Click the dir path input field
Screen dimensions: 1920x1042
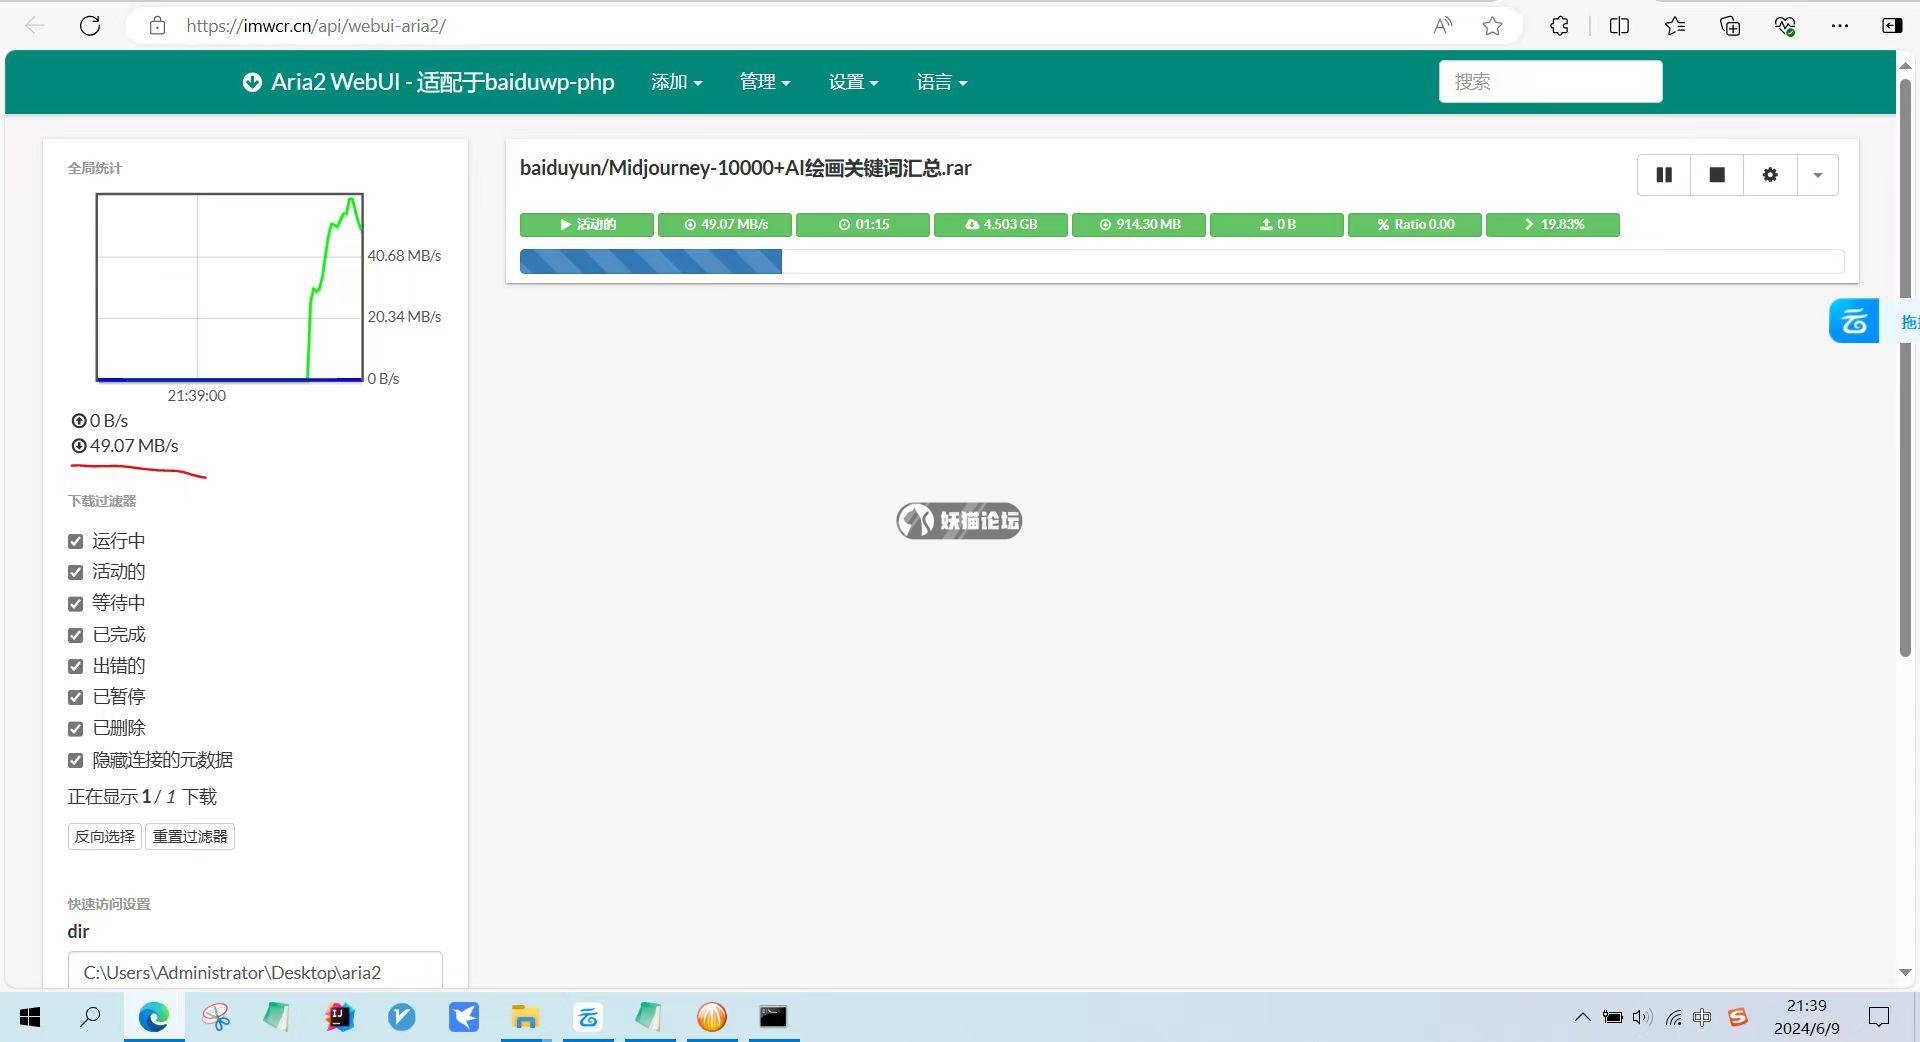(x=255, y=971)
